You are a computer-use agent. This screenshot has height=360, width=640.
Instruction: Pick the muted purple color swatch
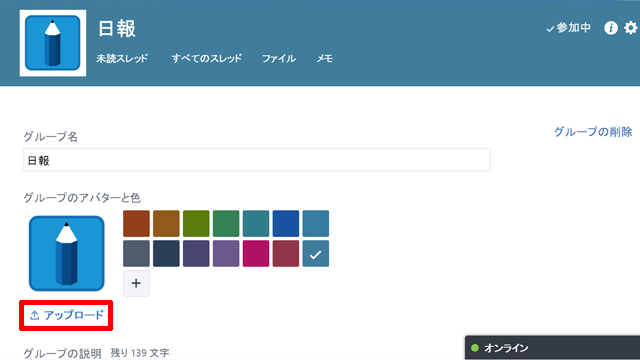[x=226, y=253]
